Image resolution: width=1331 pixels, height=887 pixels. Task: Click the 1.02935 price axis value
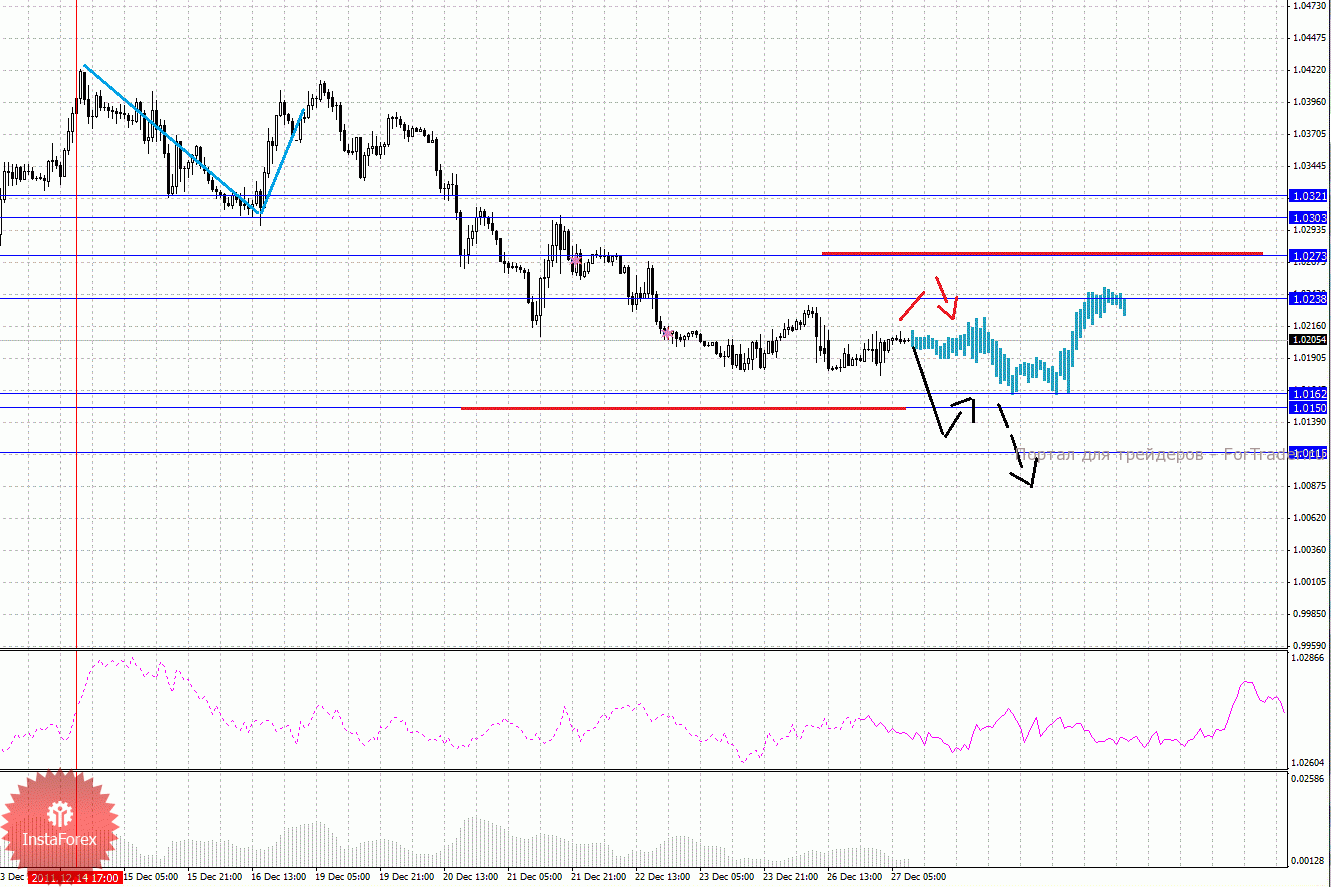[x=1308, y=230]
